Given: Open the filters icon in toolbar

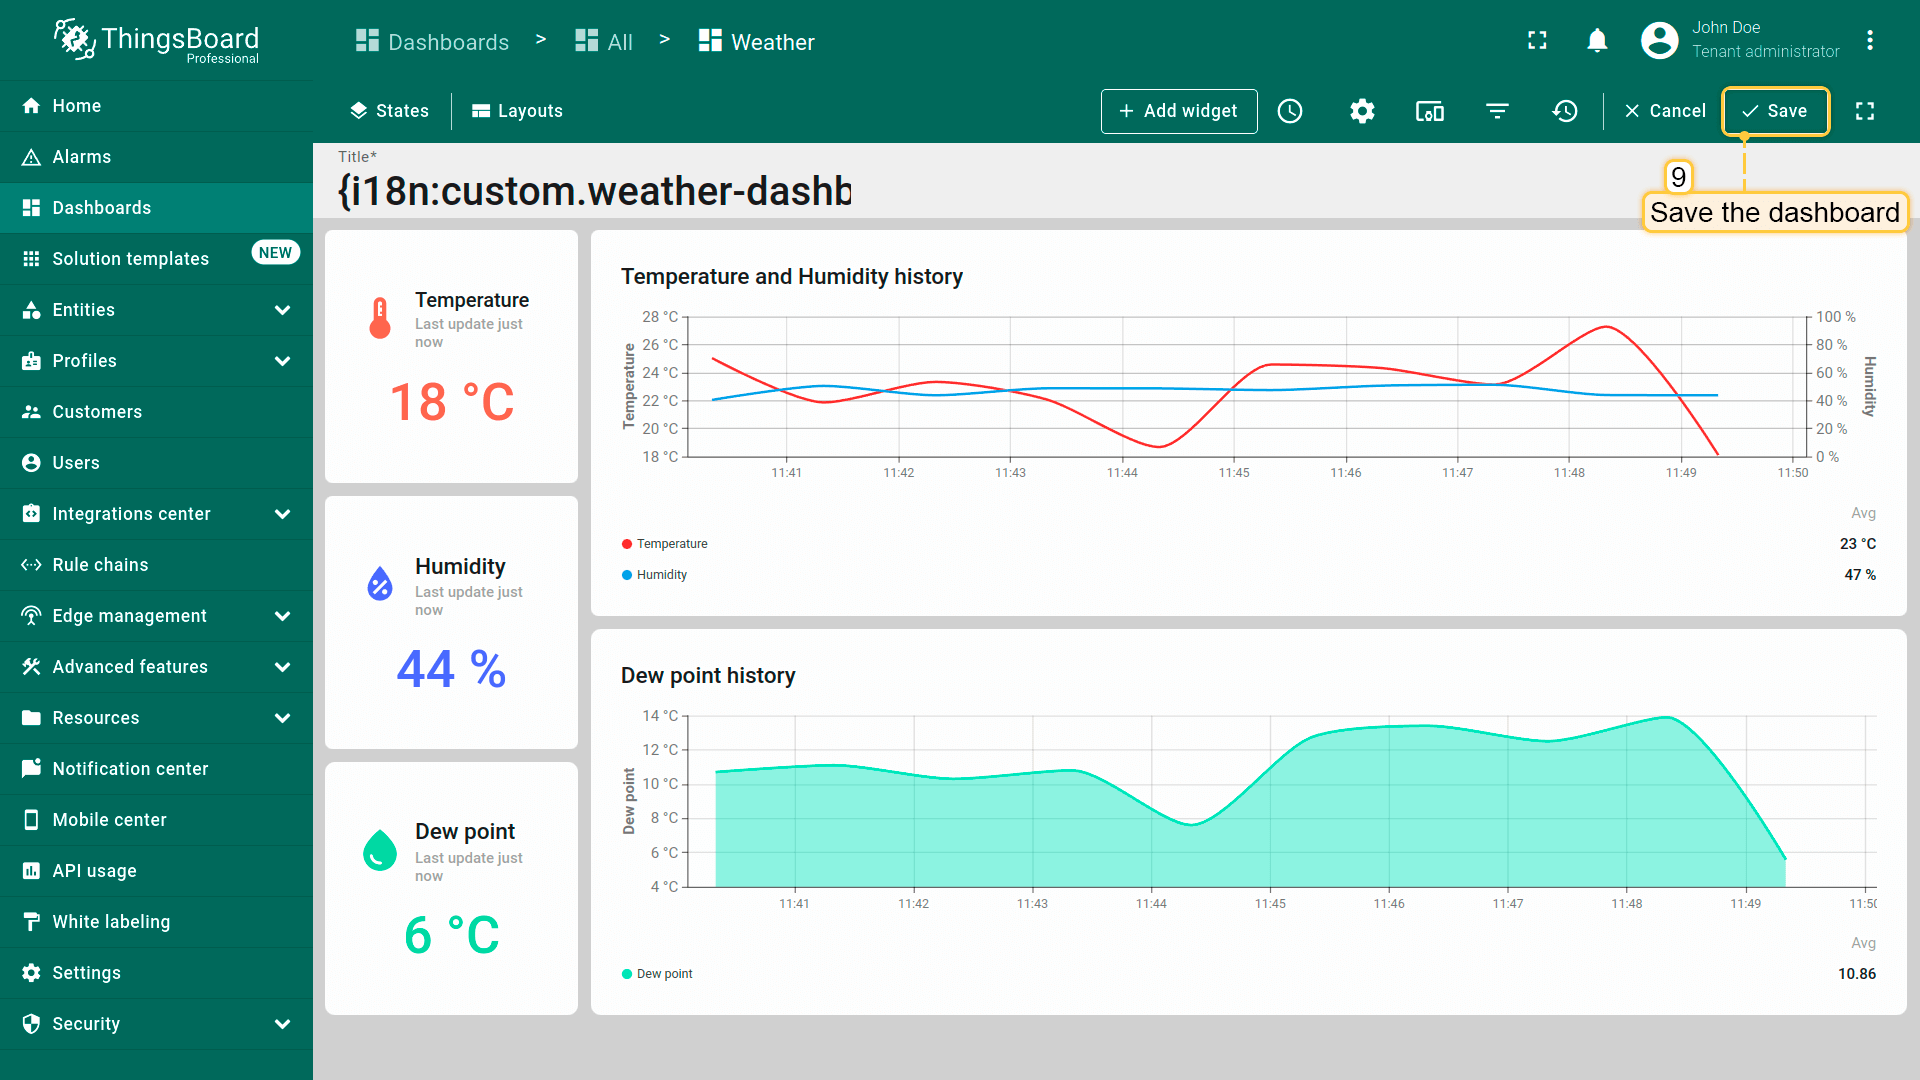Looking at the screenshot, I should point(1497,111).
